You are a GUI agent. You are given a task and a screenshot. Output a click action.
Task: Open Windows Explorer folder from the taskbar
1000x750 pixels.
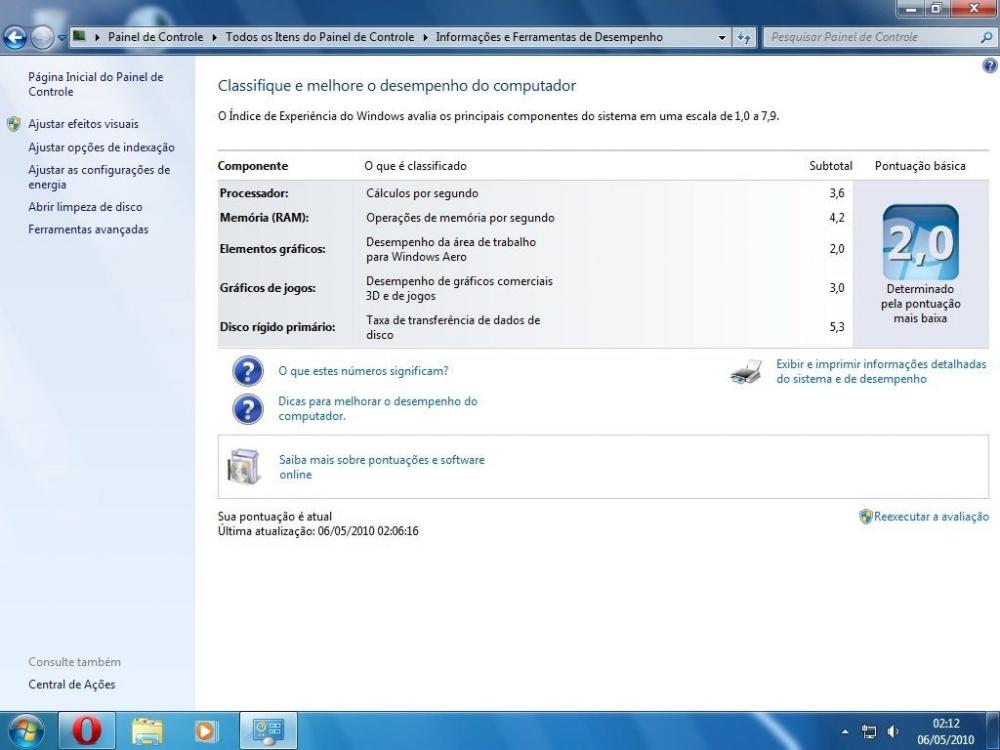(x=147, y=731)
